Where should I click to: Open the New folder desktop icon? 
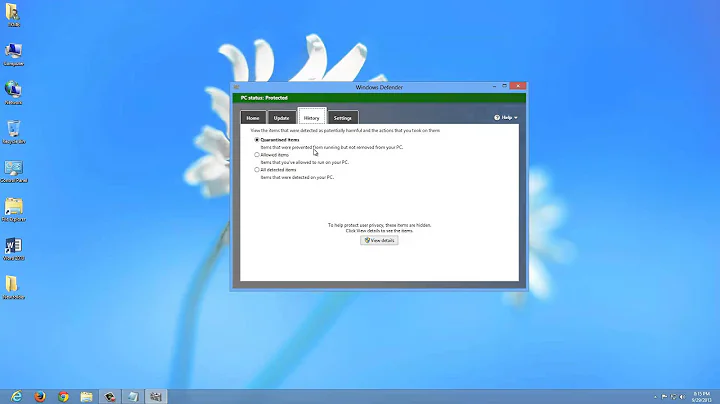point(13,287)
